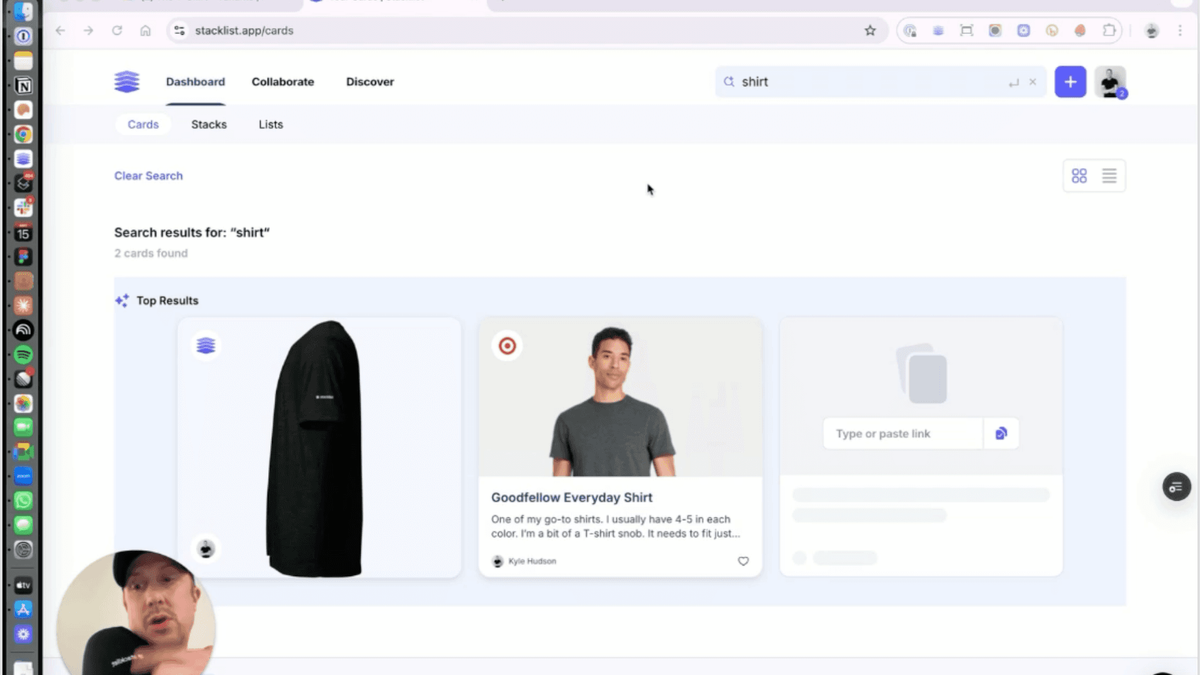Open the Stacklist browser extension icon
Viewport: 1200px width, 675px height.
[938, 31]
